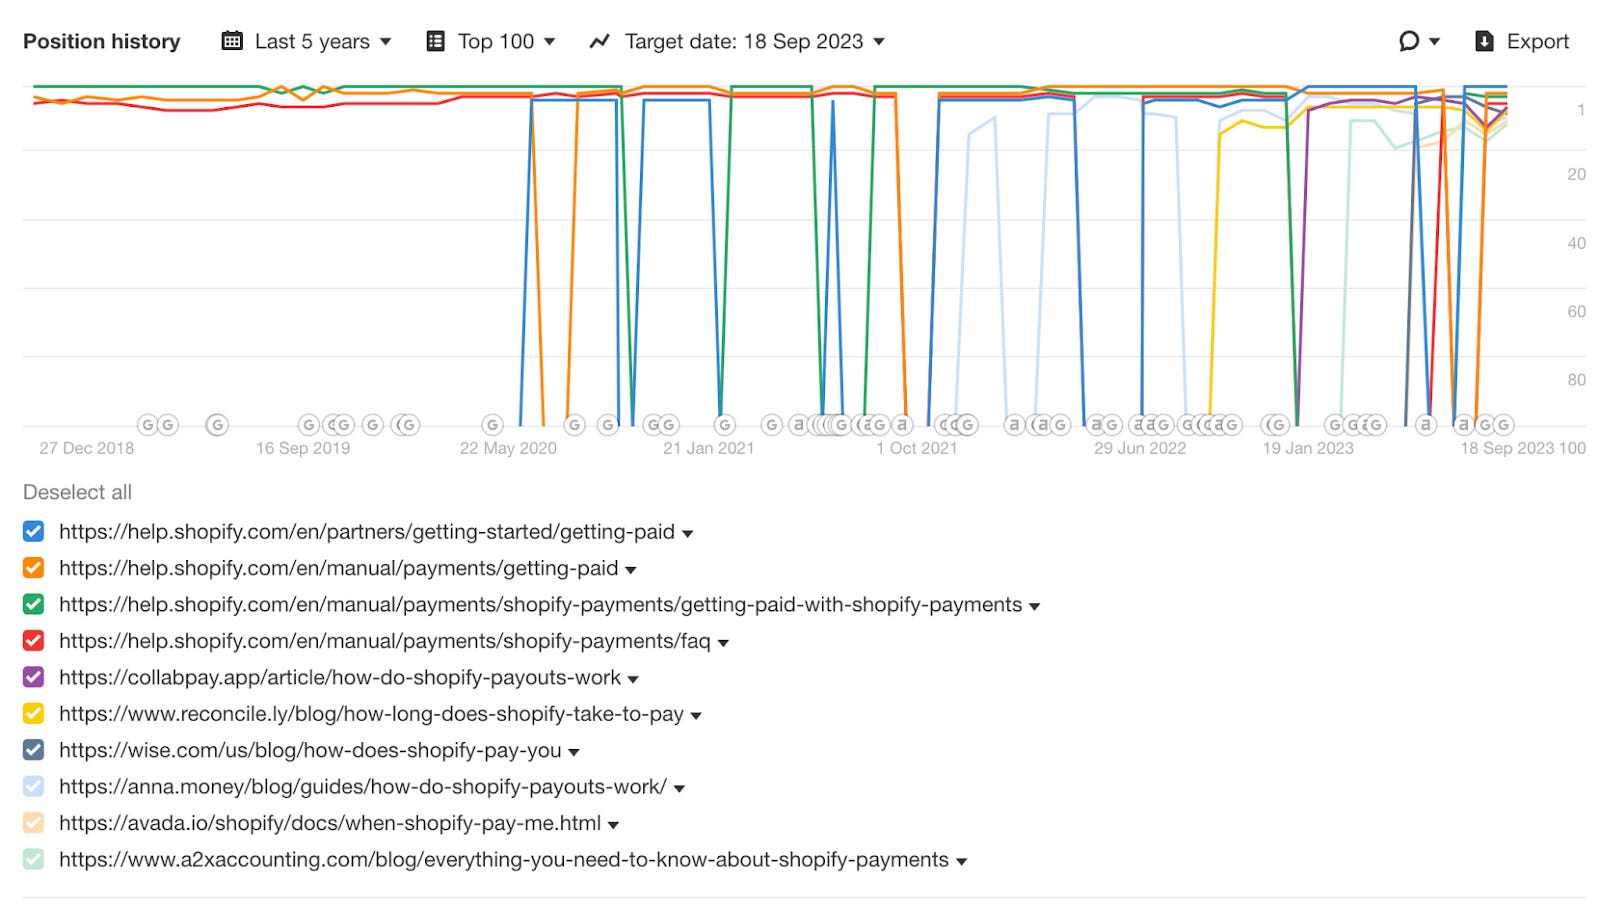Expand the caret after partners/getting-started/getting-paid URL
Viewport: 1600px width, 906px height.
pos(688,534)
